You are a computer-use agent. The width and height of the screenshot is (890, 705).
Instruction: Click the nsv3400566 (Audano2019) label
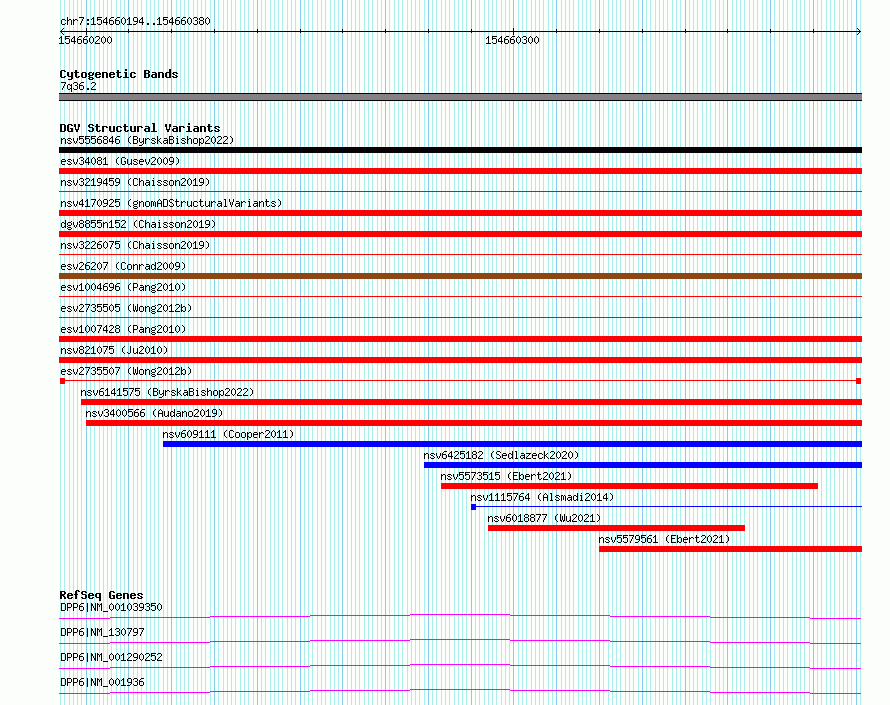point(154,413)
